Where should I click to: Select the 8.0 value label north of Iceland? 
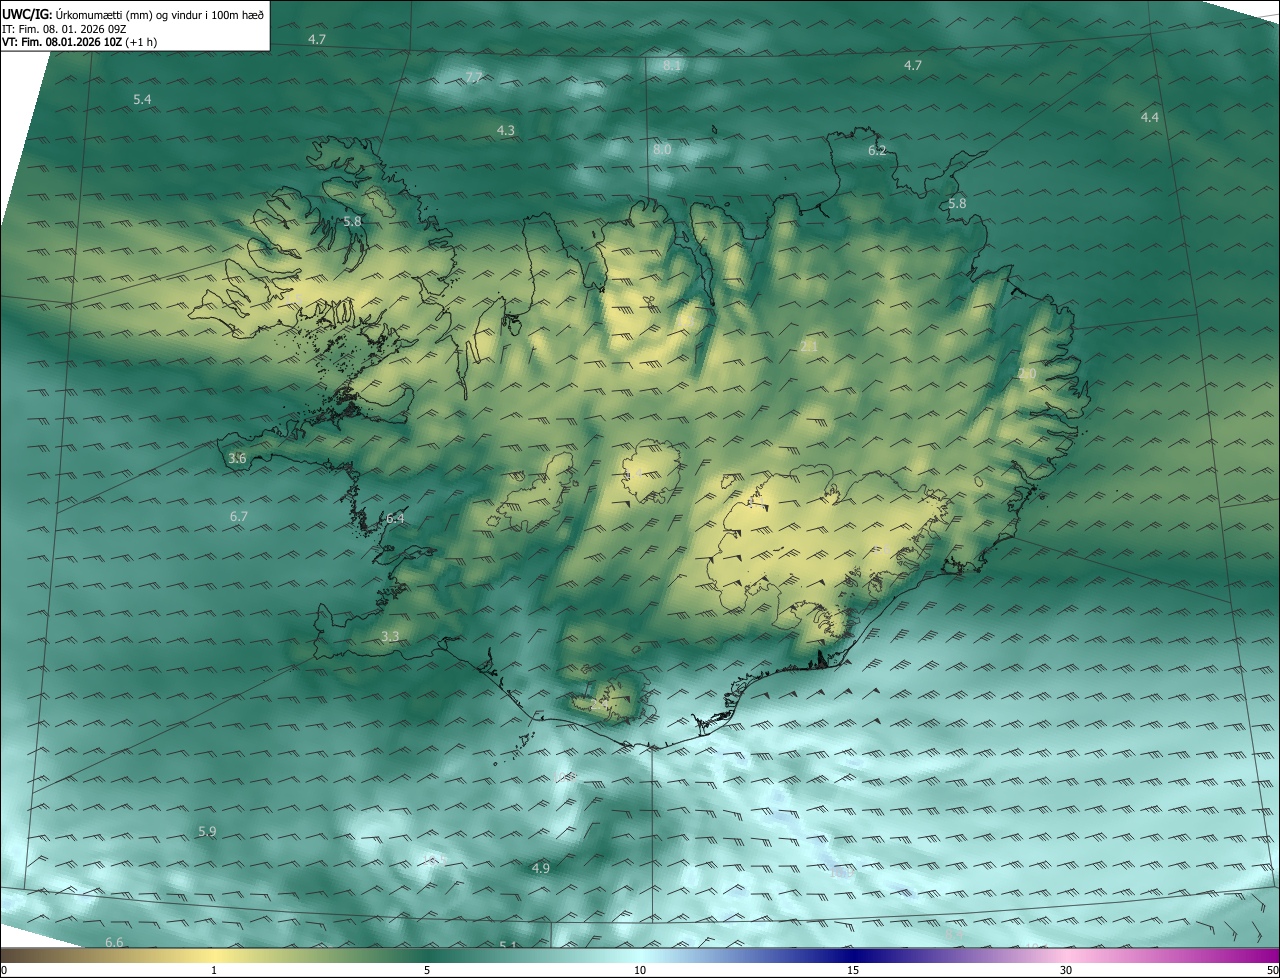(662, 149)
